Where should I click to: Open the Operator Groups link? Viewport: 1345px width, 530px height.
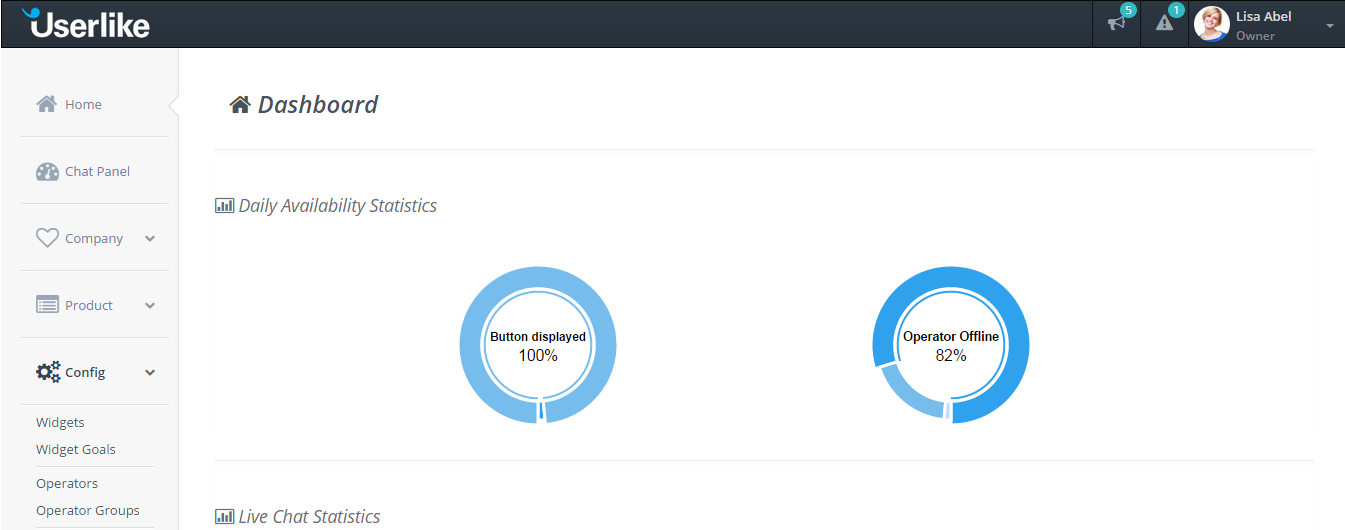click(88, 510)
